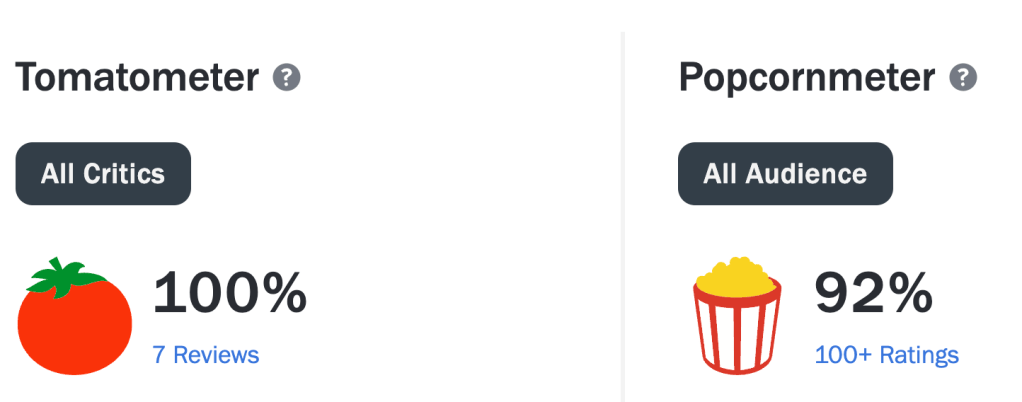Click the red tomato score icon
The height and width of the screenshot is (402, 1022).
(x=74, y=316)
